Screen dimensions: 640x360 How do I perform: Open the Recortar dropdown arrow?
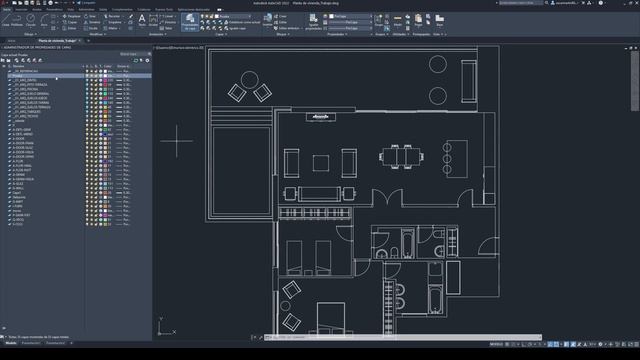click(x=123, y=16)
